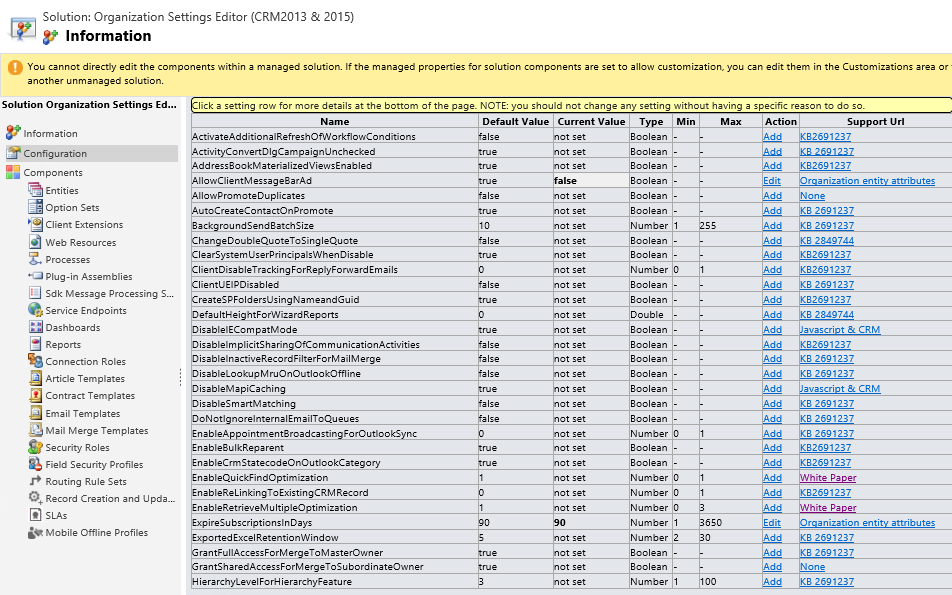
Task: Click the Reports icon
Action: pos(35,344)
